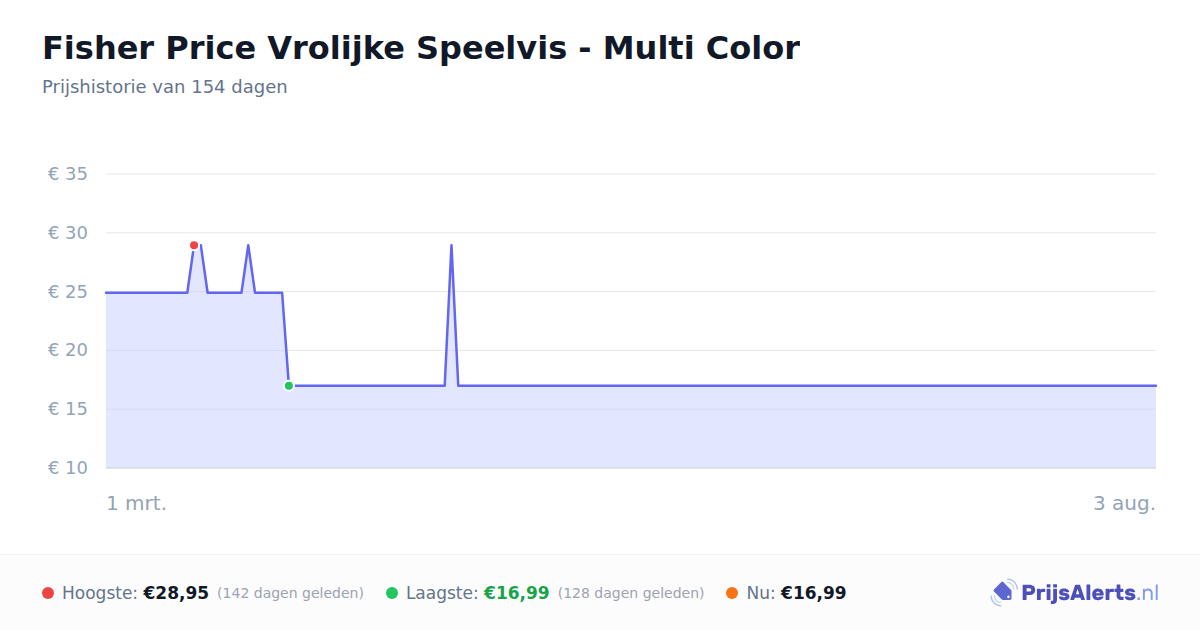Click the Hoogste price value €28,95
The height and width of the screenshot is (630, 1200).
tap(176, 593)
